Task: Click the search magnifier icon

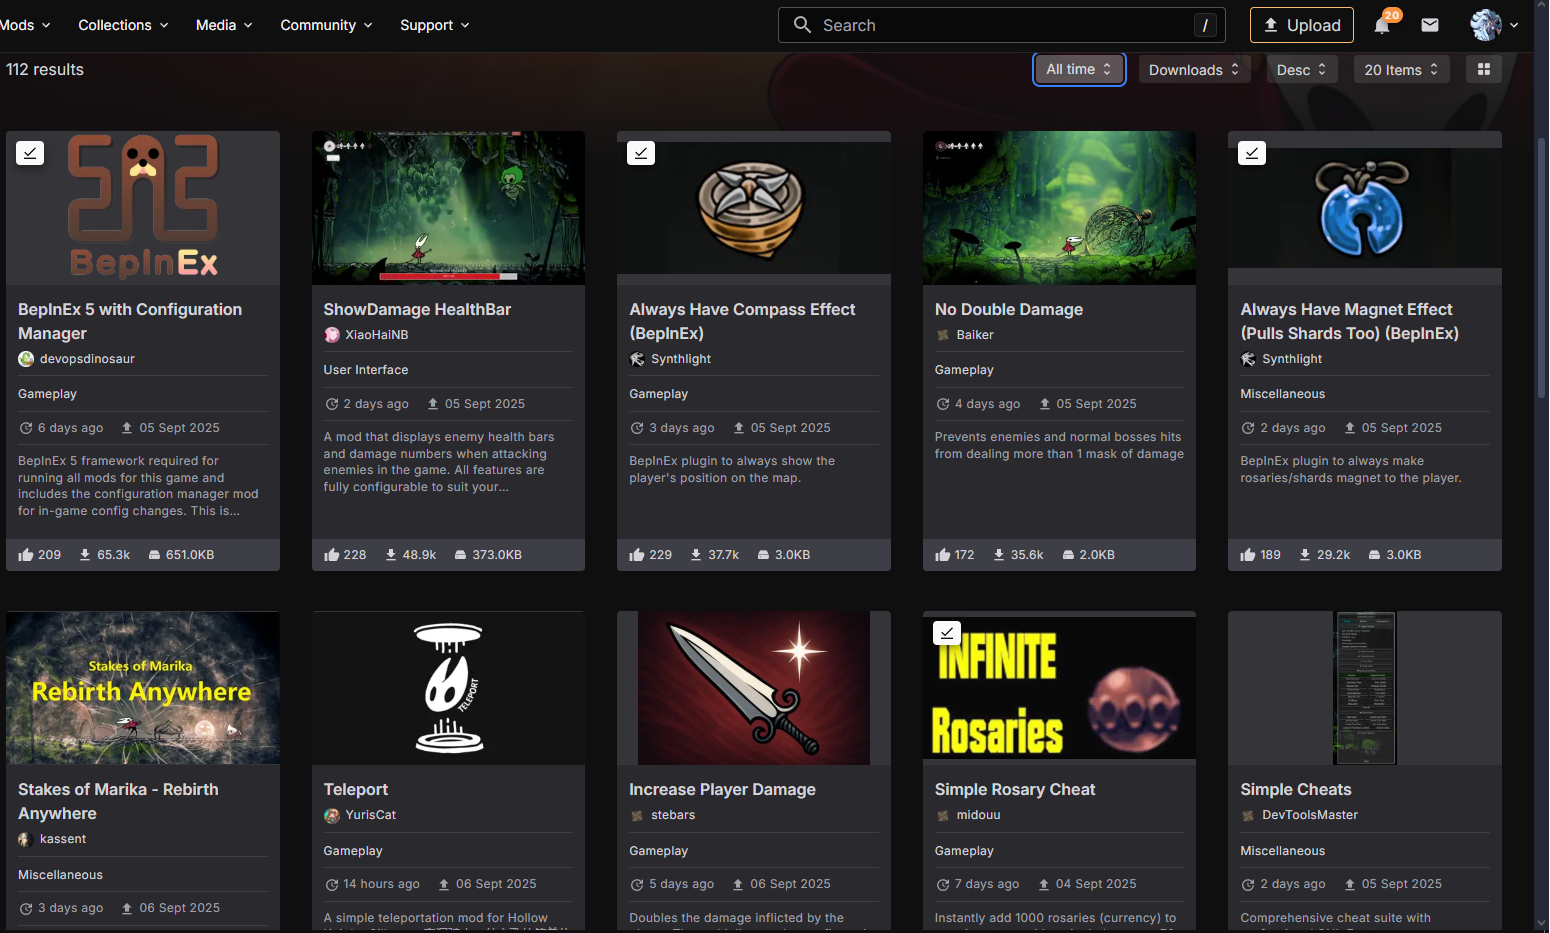Action: (802, 25)
